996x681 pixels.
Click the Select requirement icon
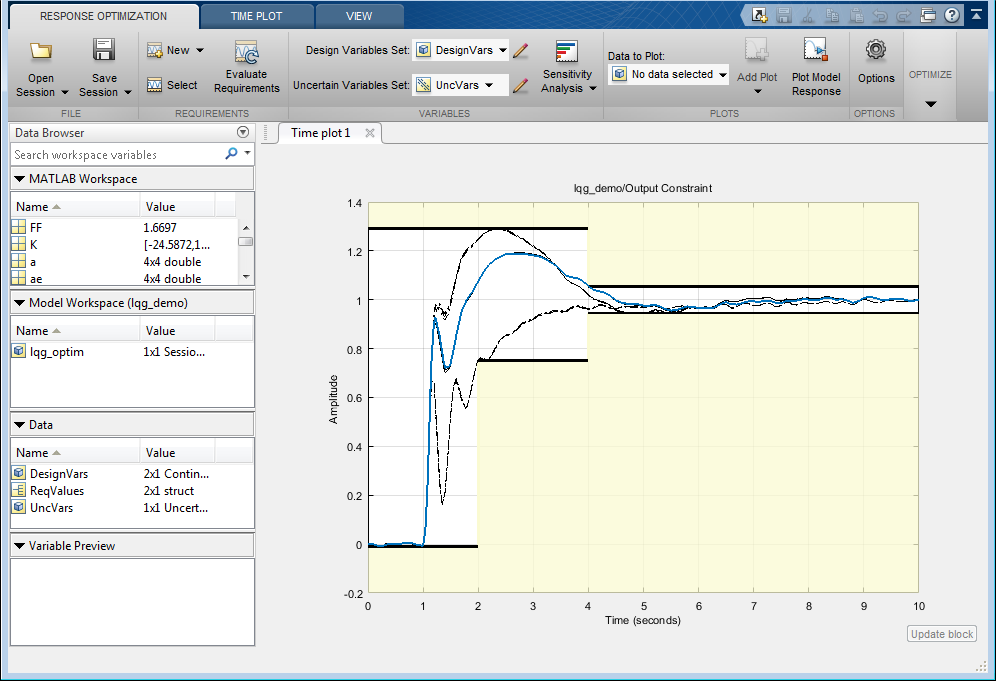[x=155, y=85]
